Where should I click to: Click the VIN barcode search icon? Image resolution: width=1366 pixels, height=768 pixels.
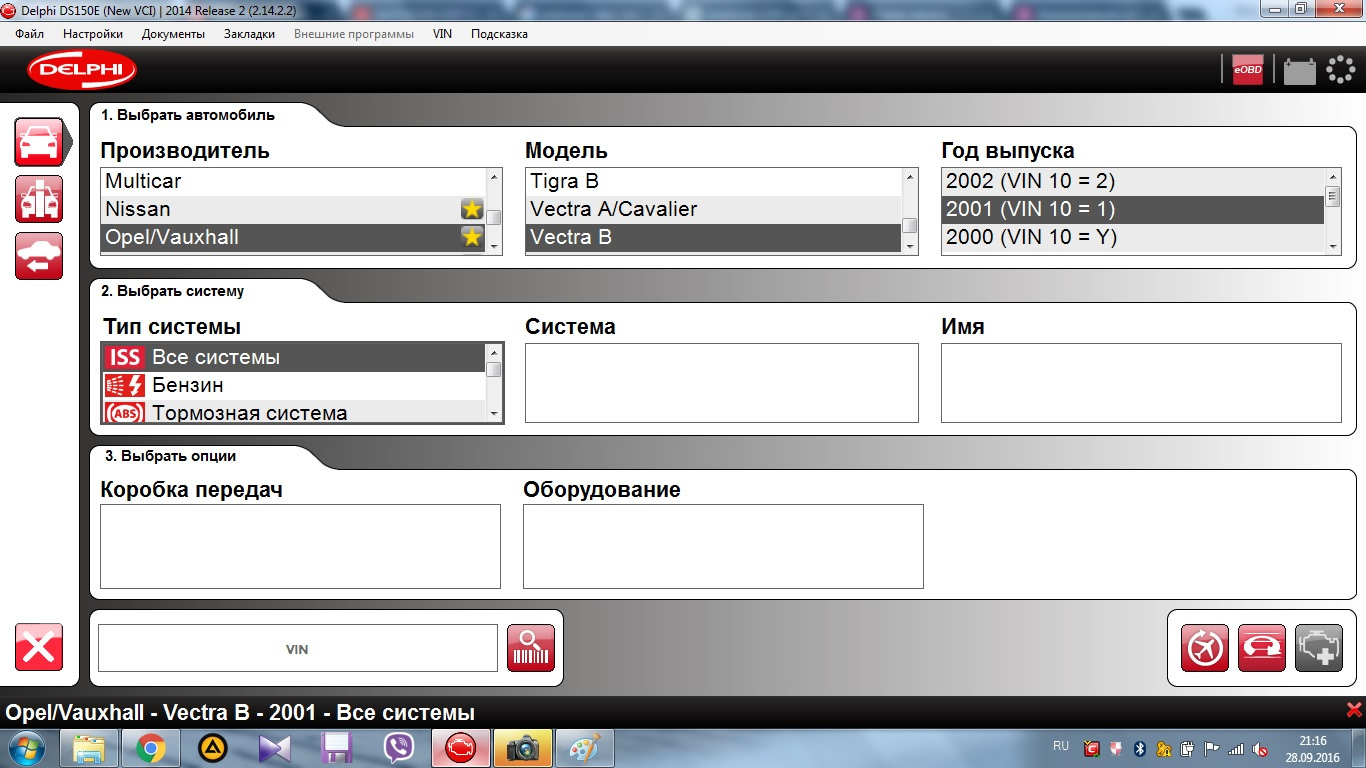click(x=531, y=648)
